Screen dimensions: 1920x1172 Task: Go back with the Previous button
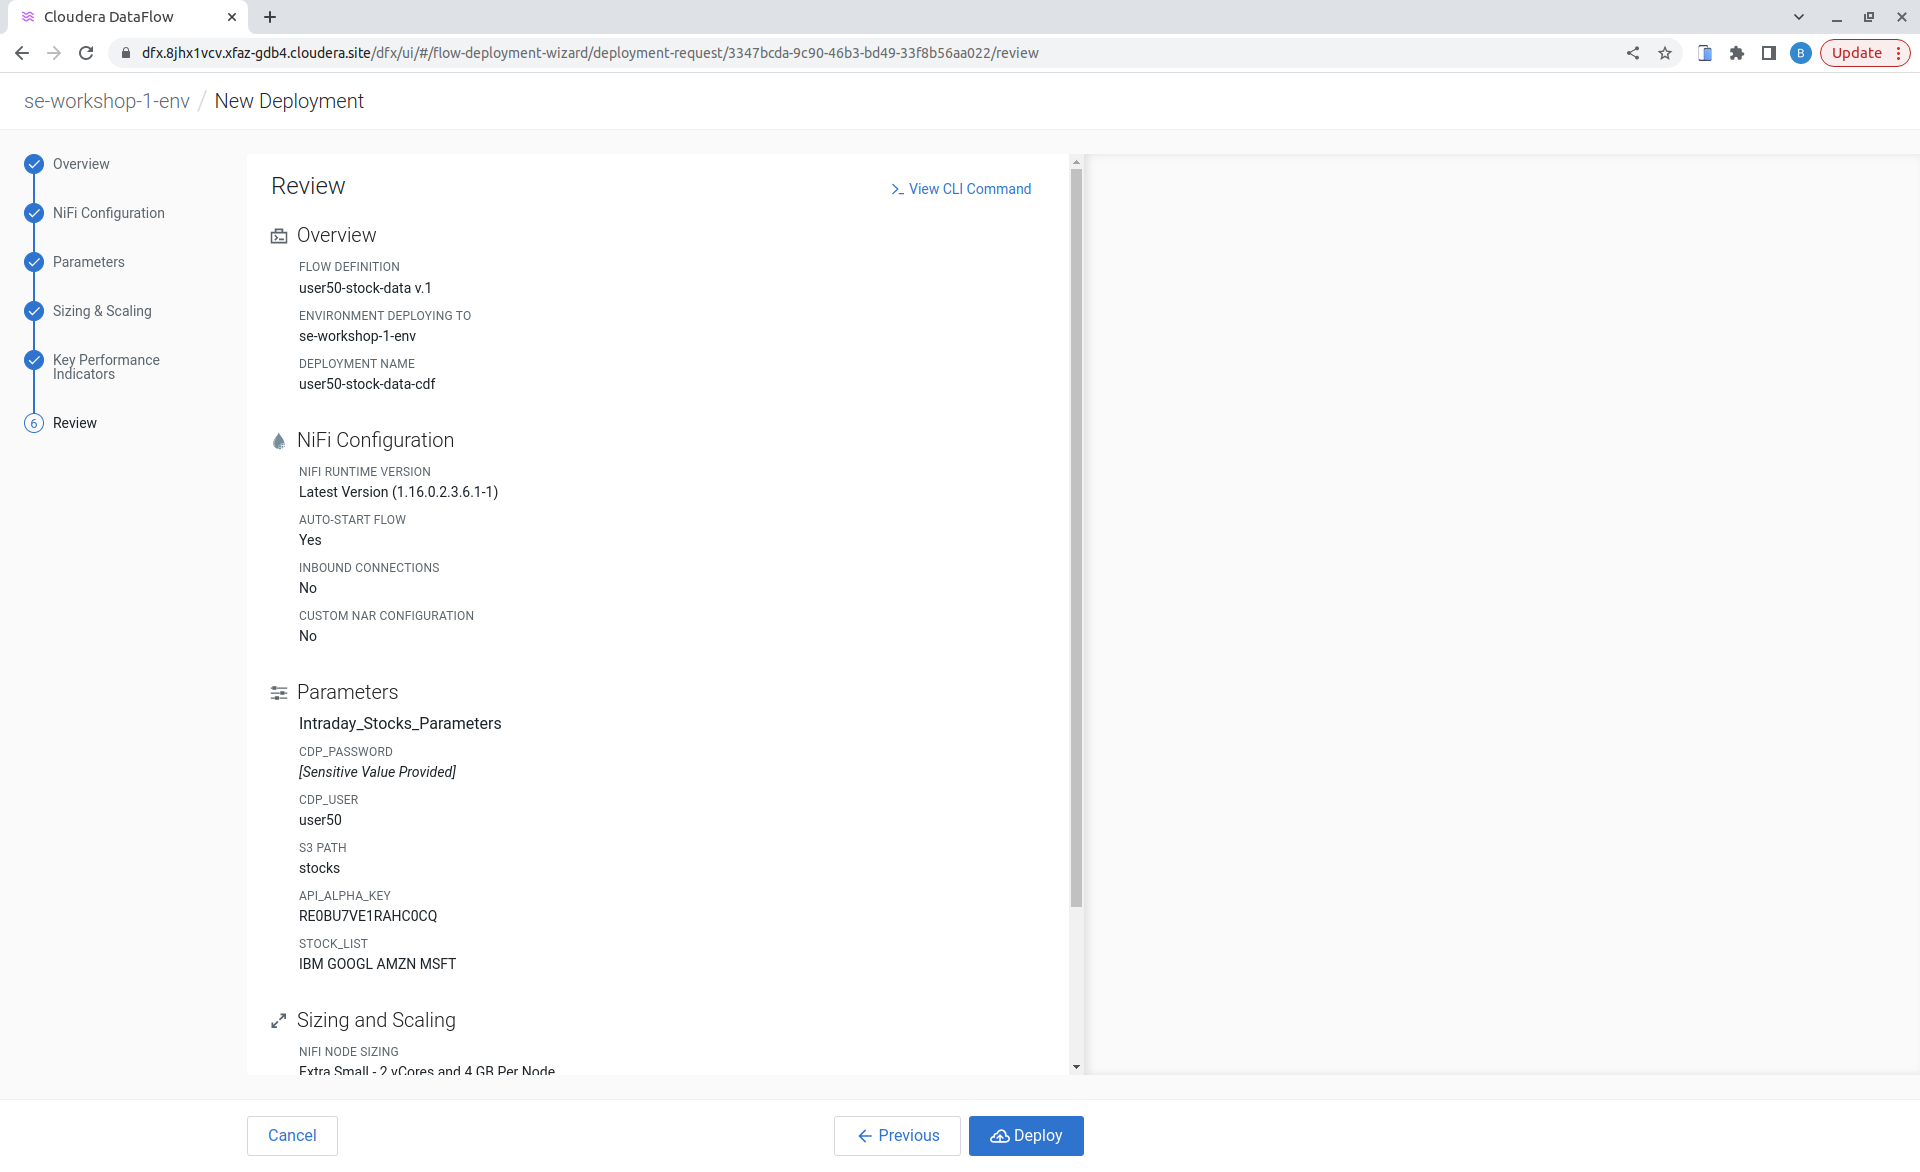[x=897, y=1136]
